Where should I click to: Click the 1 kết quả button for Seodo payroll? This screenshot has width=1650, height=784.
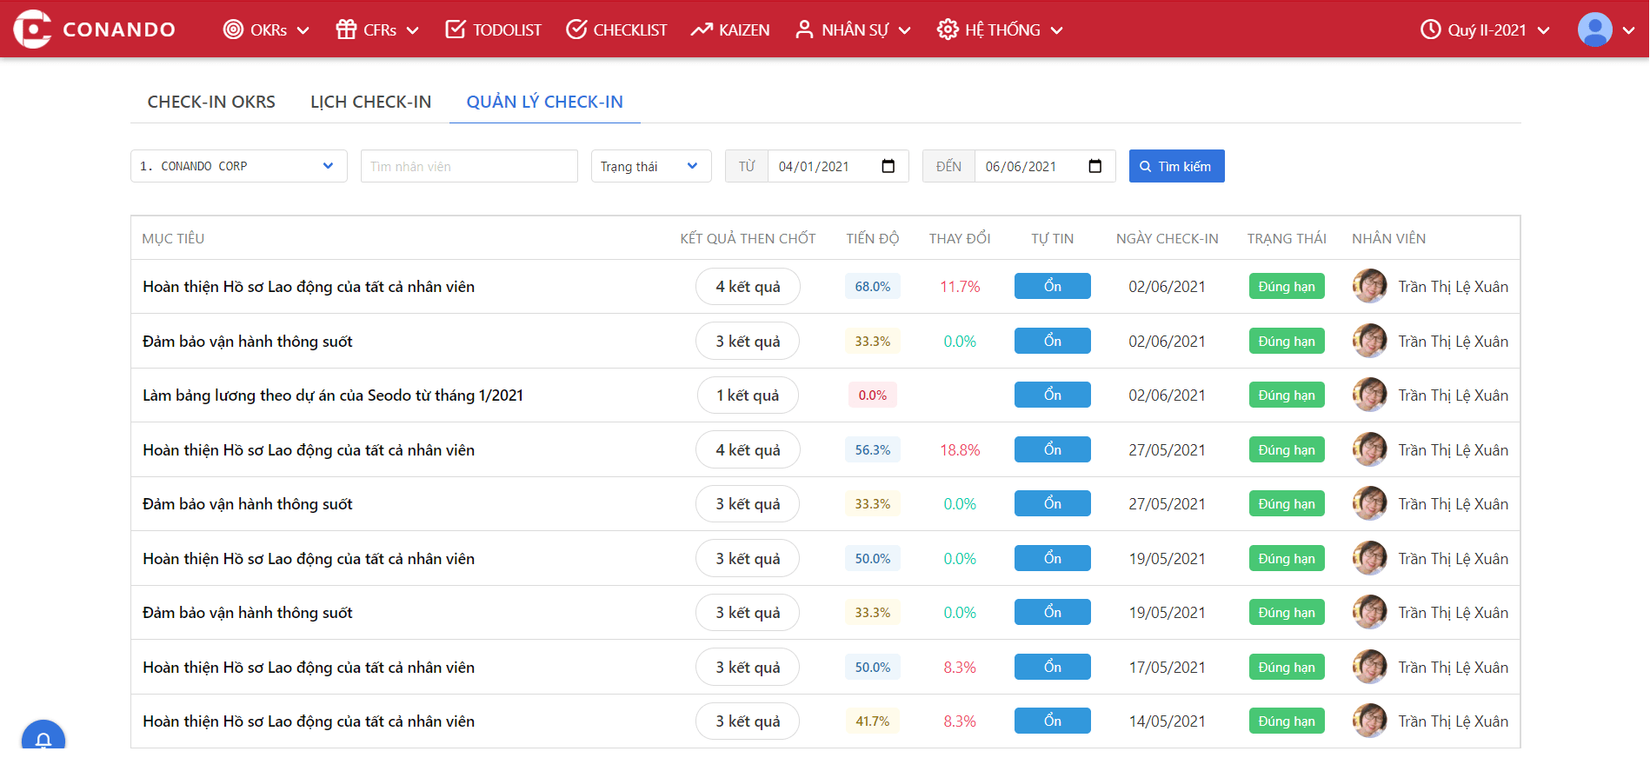tap(747, 396)
